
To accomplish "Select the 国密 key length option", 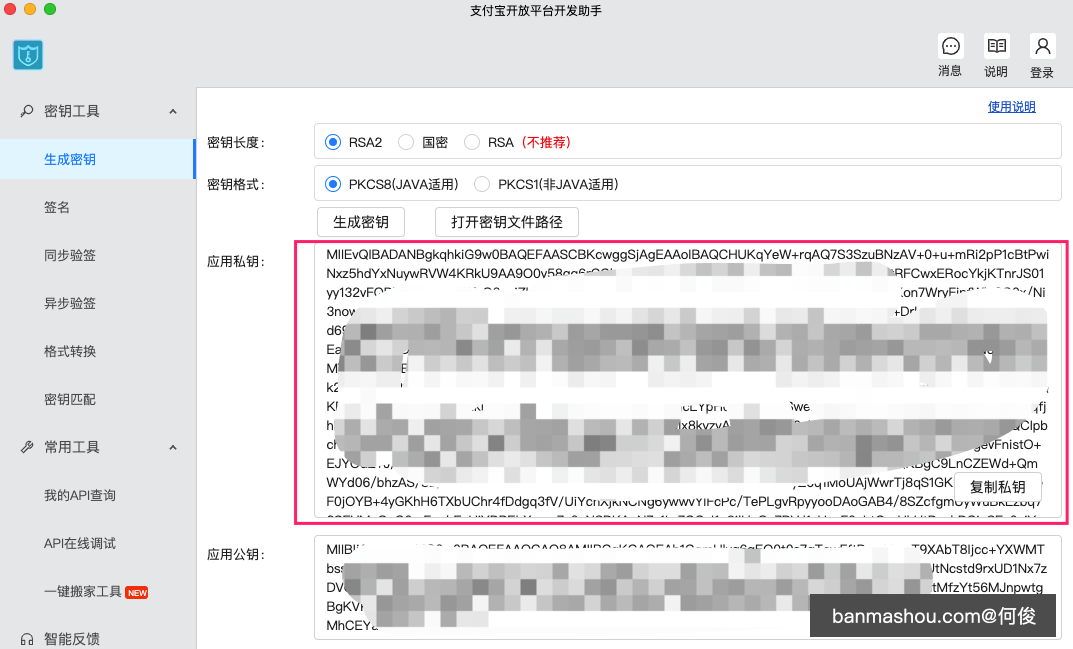I will (406, 142).
